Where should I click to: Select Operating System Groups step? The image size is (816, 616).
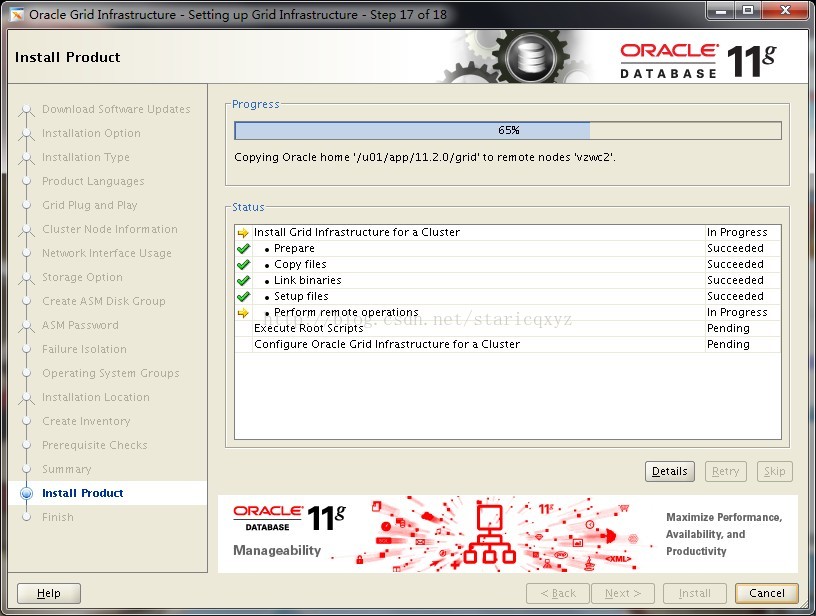coord(110,373)
